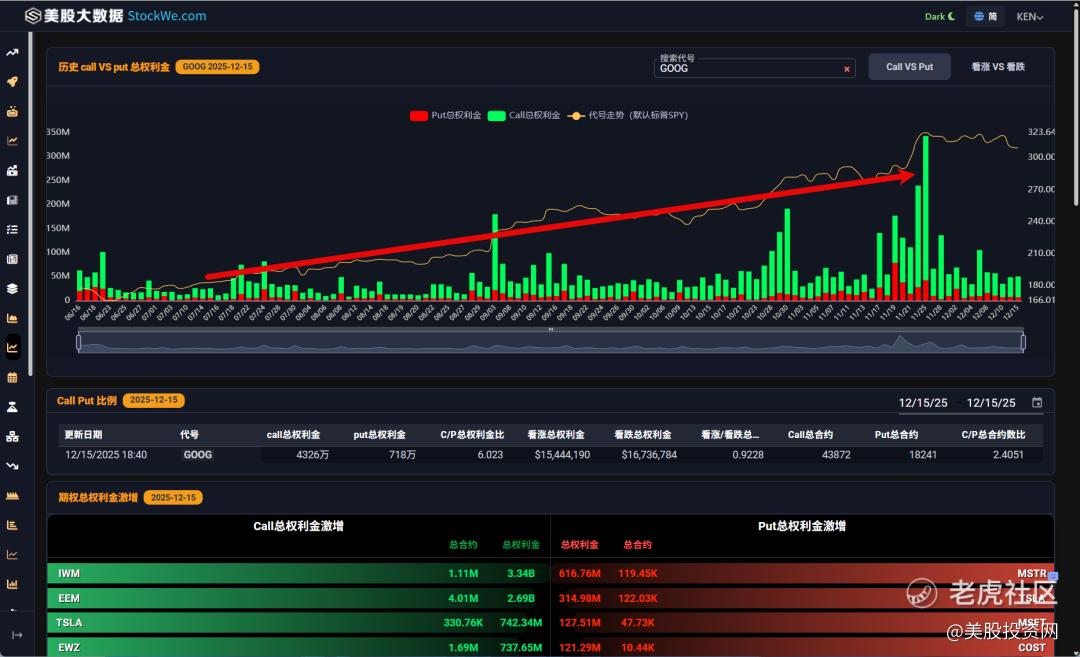The height and width of the screenshot is (657, 1080).
Task: Toggle Dark mode with moon icon
Action: [939, 17]
